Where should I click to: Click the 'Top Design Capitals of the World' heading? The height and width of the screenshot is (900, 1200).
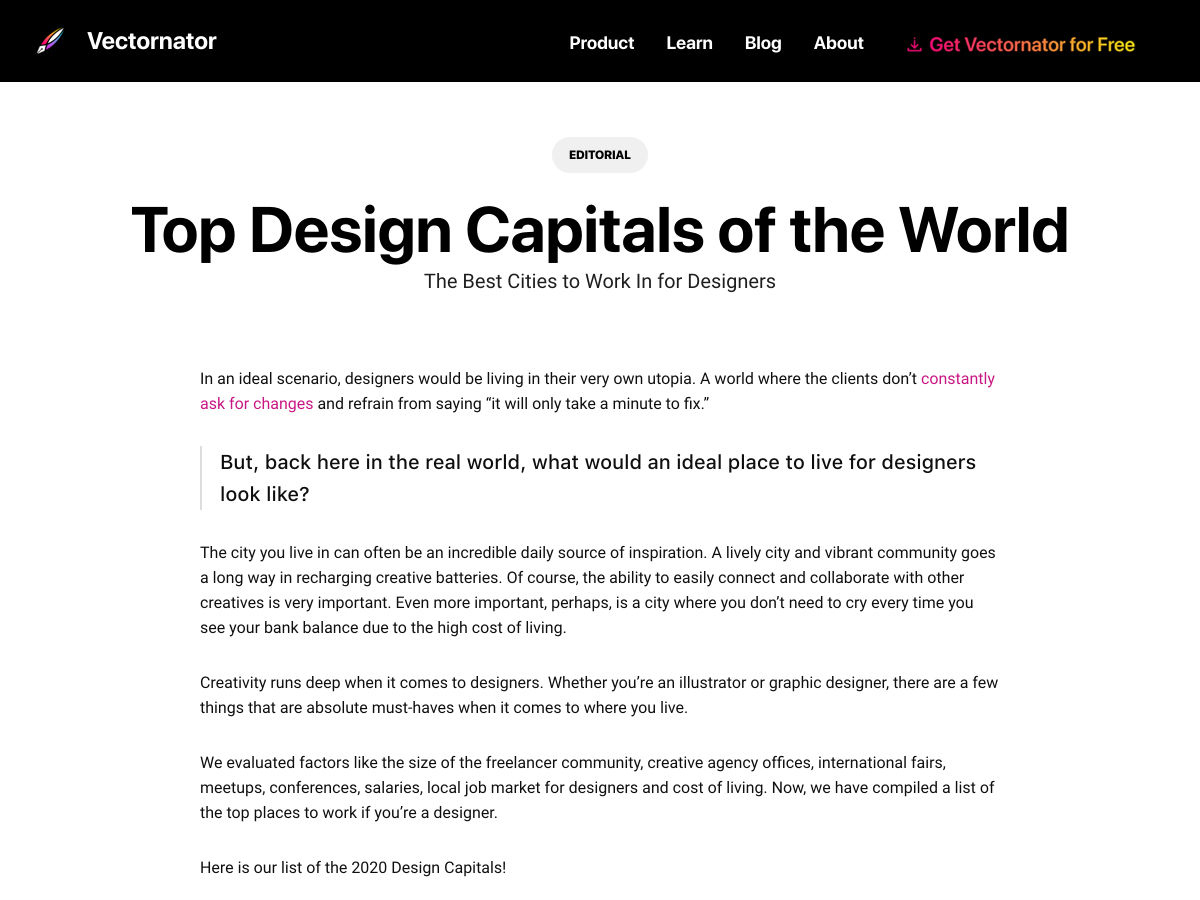point(600,230)
